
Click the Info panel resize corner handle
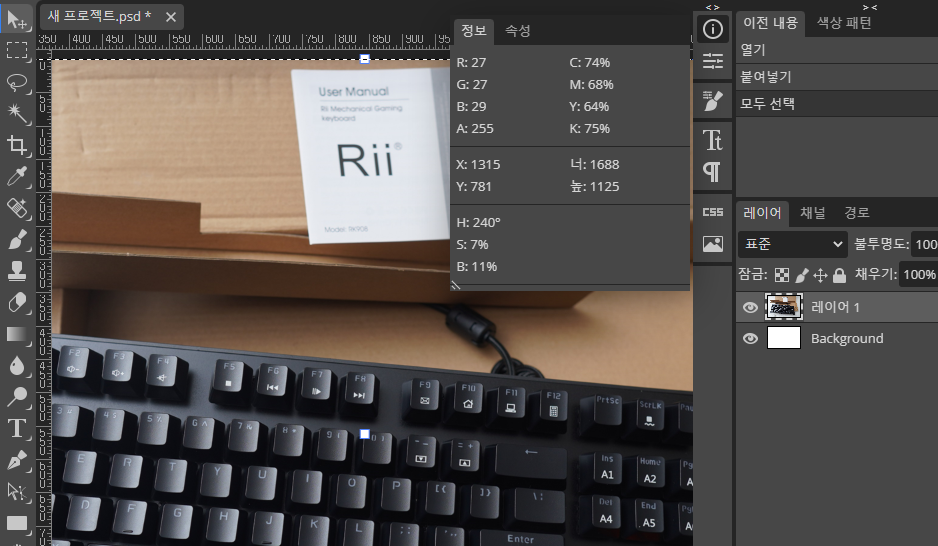click(456, 285)
